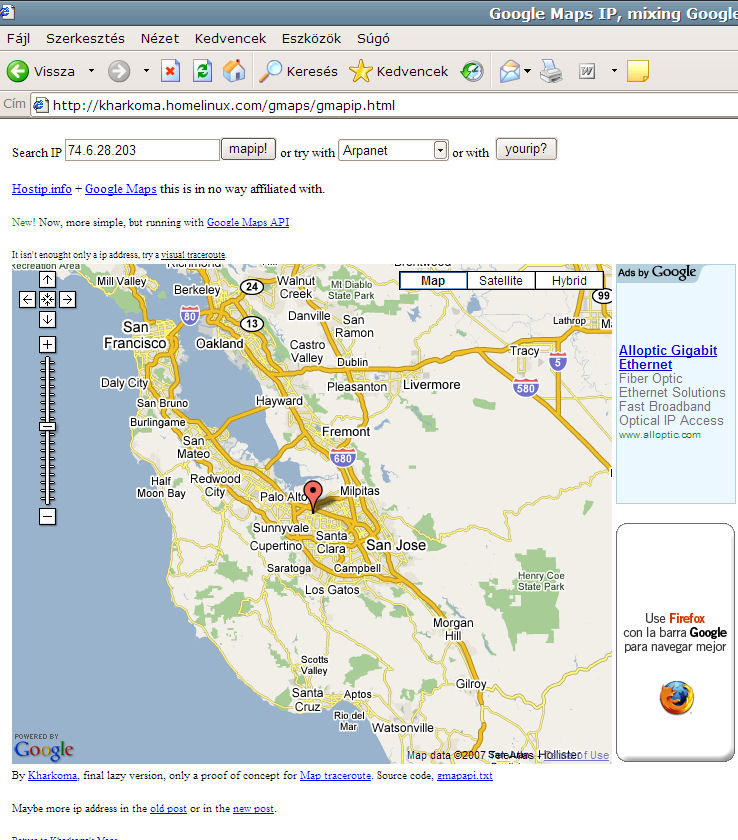738x840 pixels.
Task: Switch to Satellite view tab
Action: tap(501, 281)
